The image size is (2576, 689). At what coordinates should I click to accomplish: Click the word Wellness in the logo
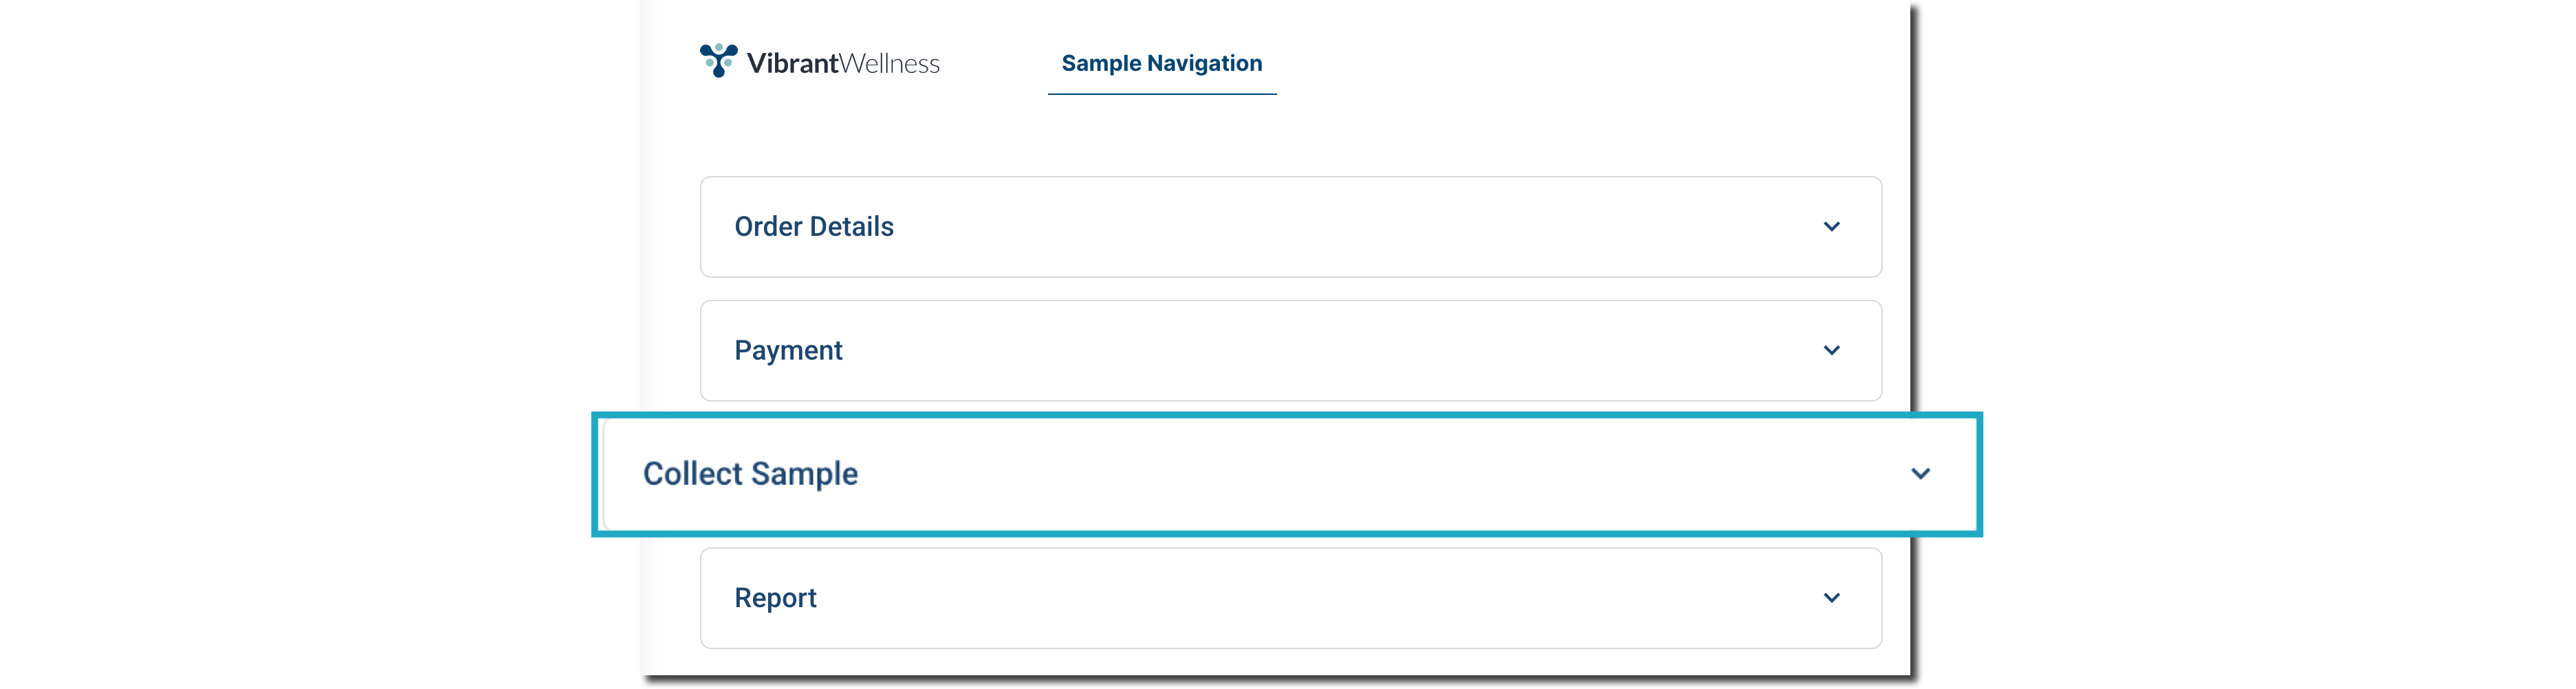tap(889, 64)
